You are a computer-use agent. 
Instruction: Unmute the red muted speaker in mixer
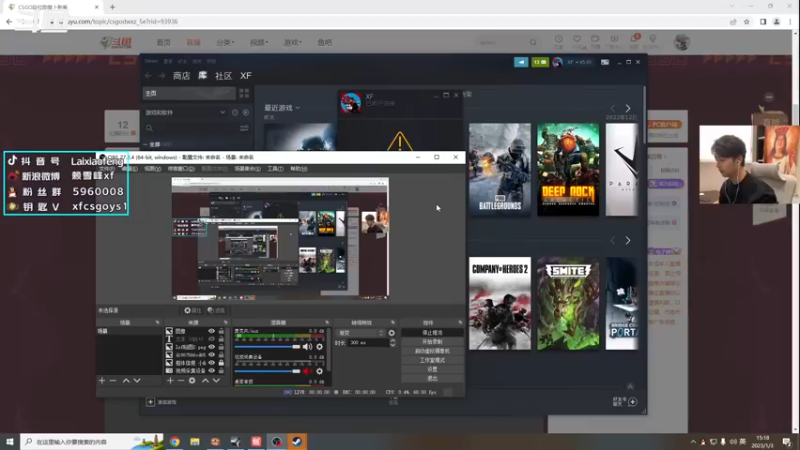coord(307,371)
